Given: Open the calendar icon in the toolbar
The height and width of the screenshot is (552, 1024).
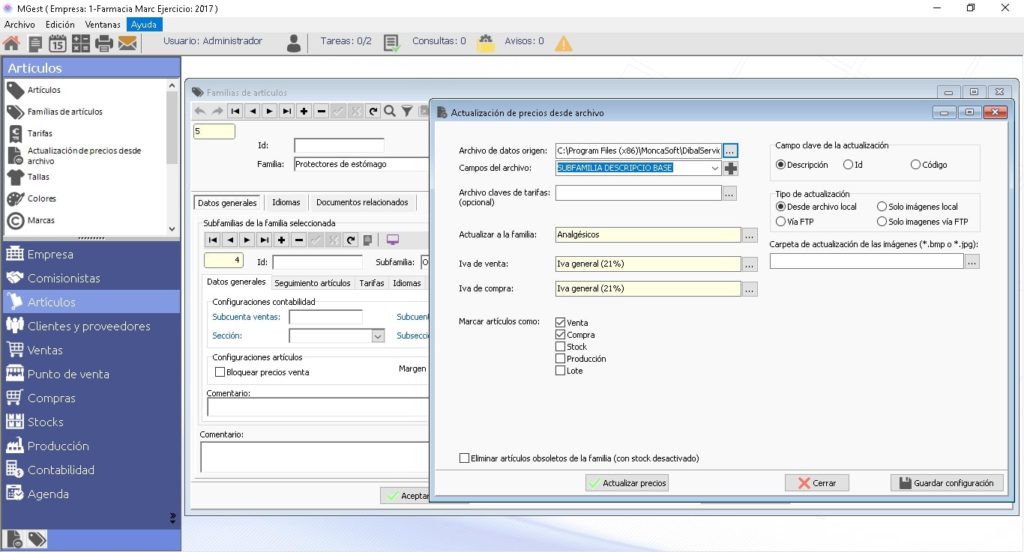Looking at the screenshot, I should [x=57, y=44].
